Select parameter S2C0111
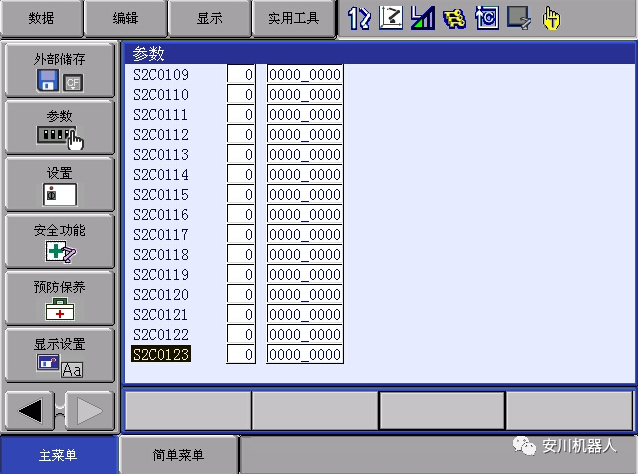The image size is (638, 474). pos(161,114)
